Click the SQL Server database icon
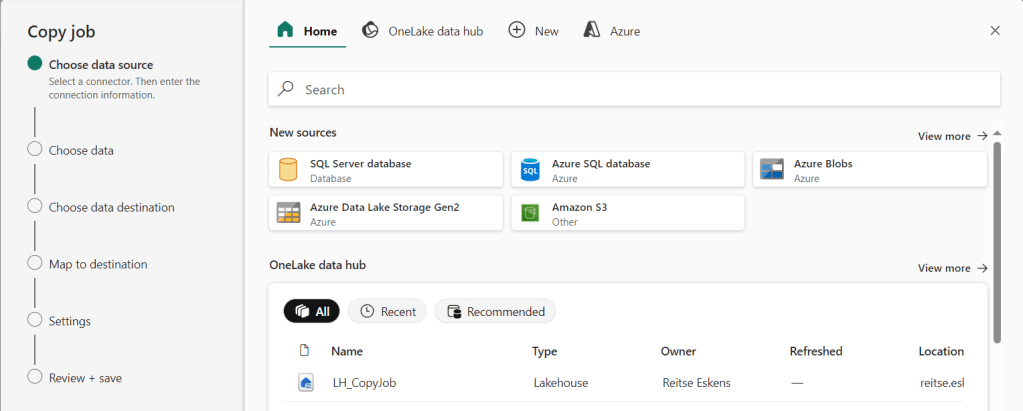The height and width of the screenshot is (411, 1023). [289, 170]
